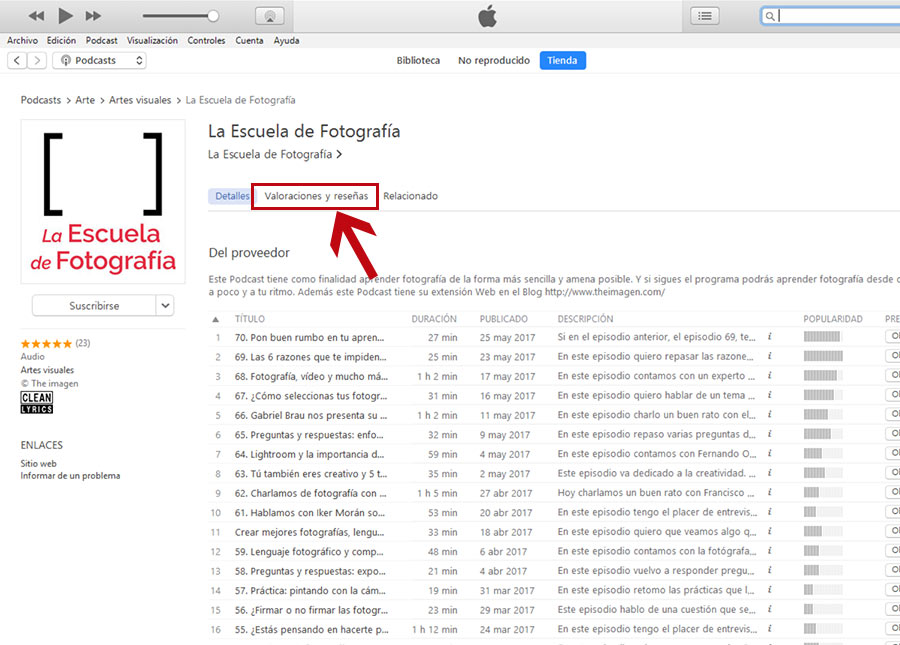Open the Up Next list icon
900x645 pixels.
[x=705, y=15]
